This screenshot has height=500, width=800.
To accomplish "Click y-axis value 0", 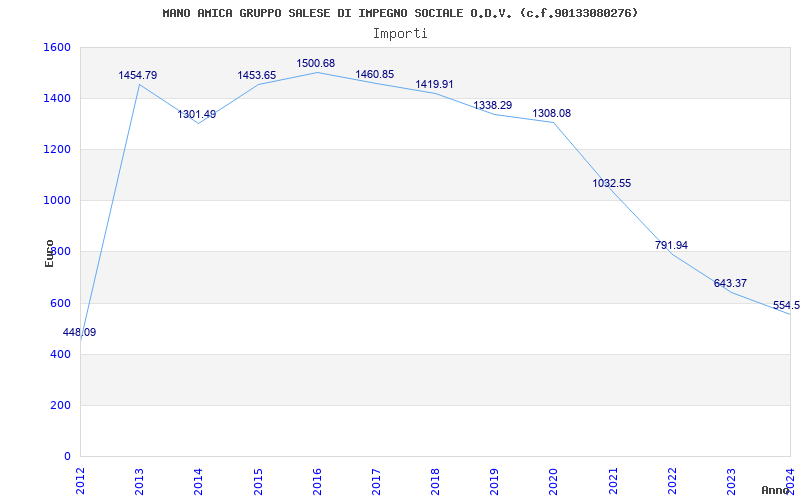I will (x=67, y=457).
